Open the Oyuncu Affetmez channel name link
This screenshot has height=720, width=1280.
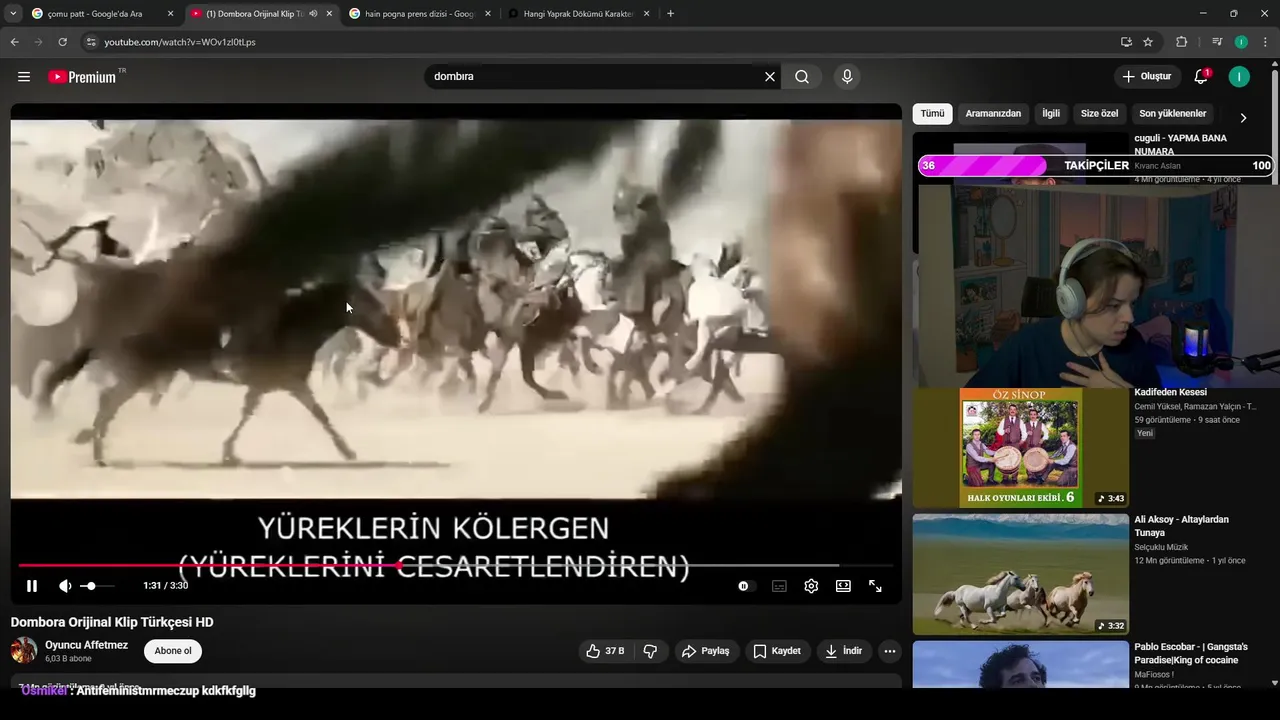87,645
